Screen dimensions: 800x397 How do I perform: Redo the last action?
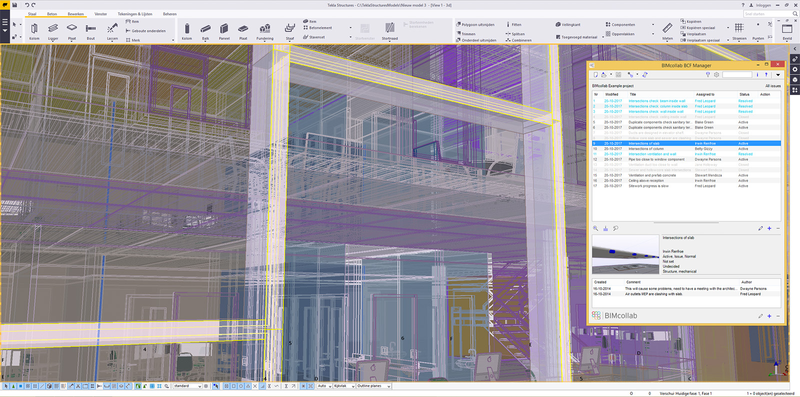33,5
